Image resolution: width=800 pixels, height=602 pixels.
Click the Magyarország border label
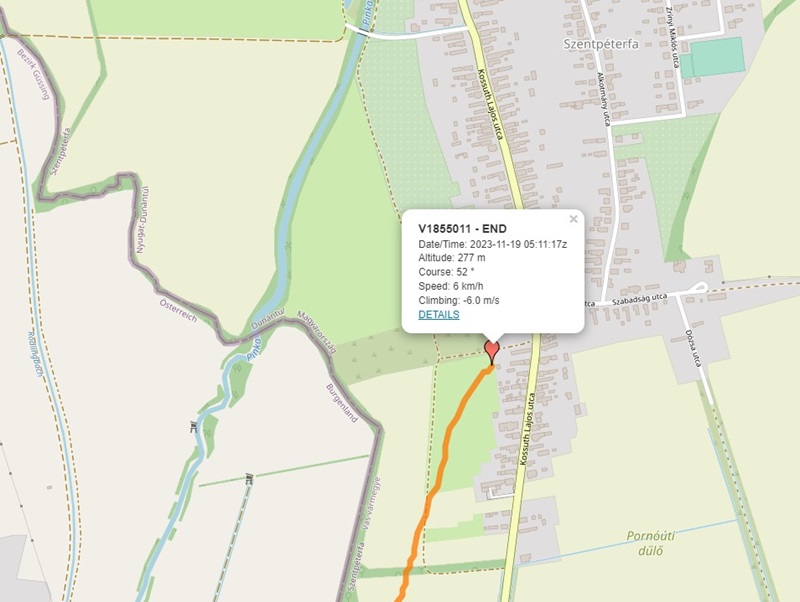click(x=316, y=332)
